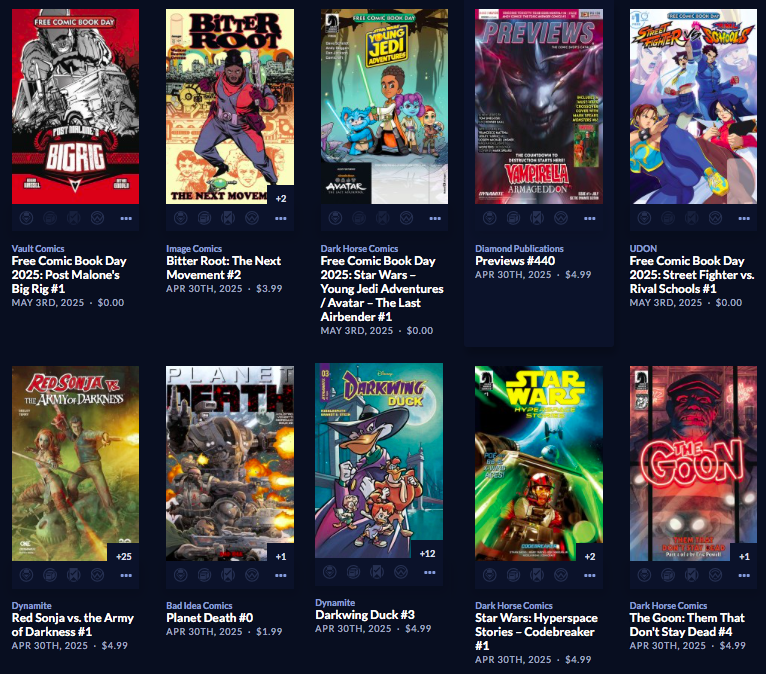This screenshot has width=766, height=674.
Task: Open the Previews #440 title link
Action: (515, 261)
